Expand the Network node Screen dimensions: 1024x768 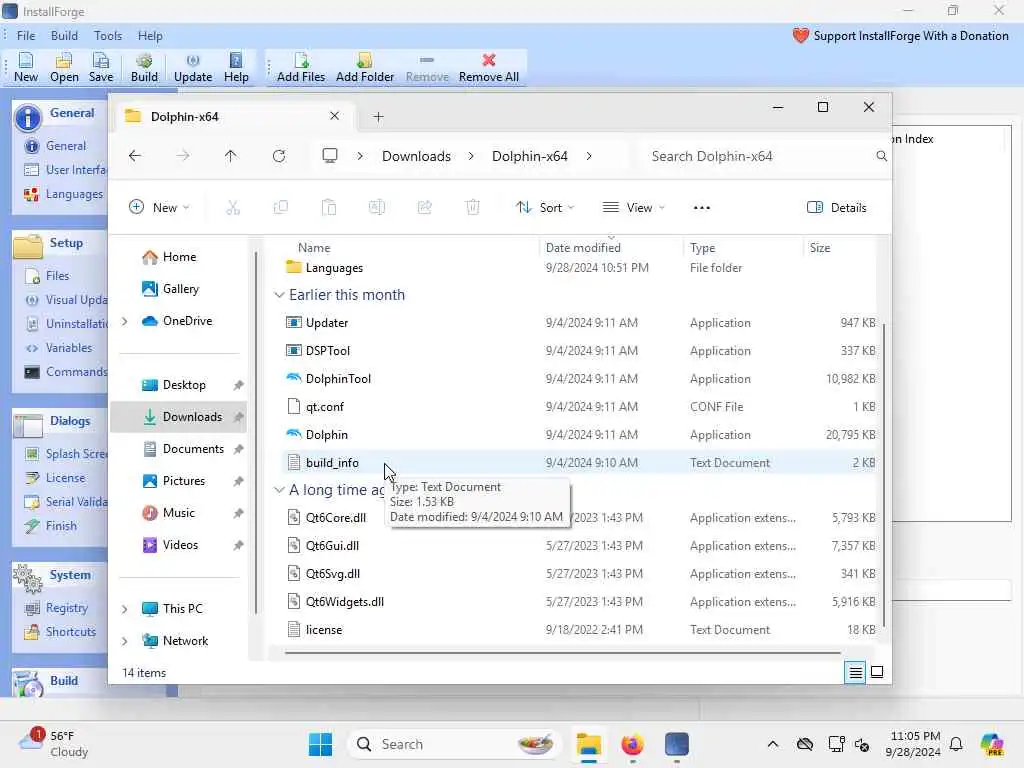(x=124, y=641)
